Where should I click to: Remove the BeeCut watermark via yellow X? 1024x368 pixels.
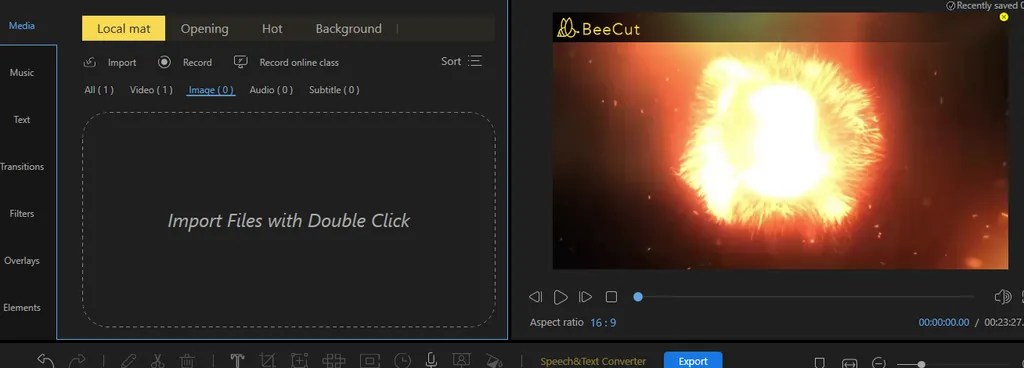[1004, 17]
